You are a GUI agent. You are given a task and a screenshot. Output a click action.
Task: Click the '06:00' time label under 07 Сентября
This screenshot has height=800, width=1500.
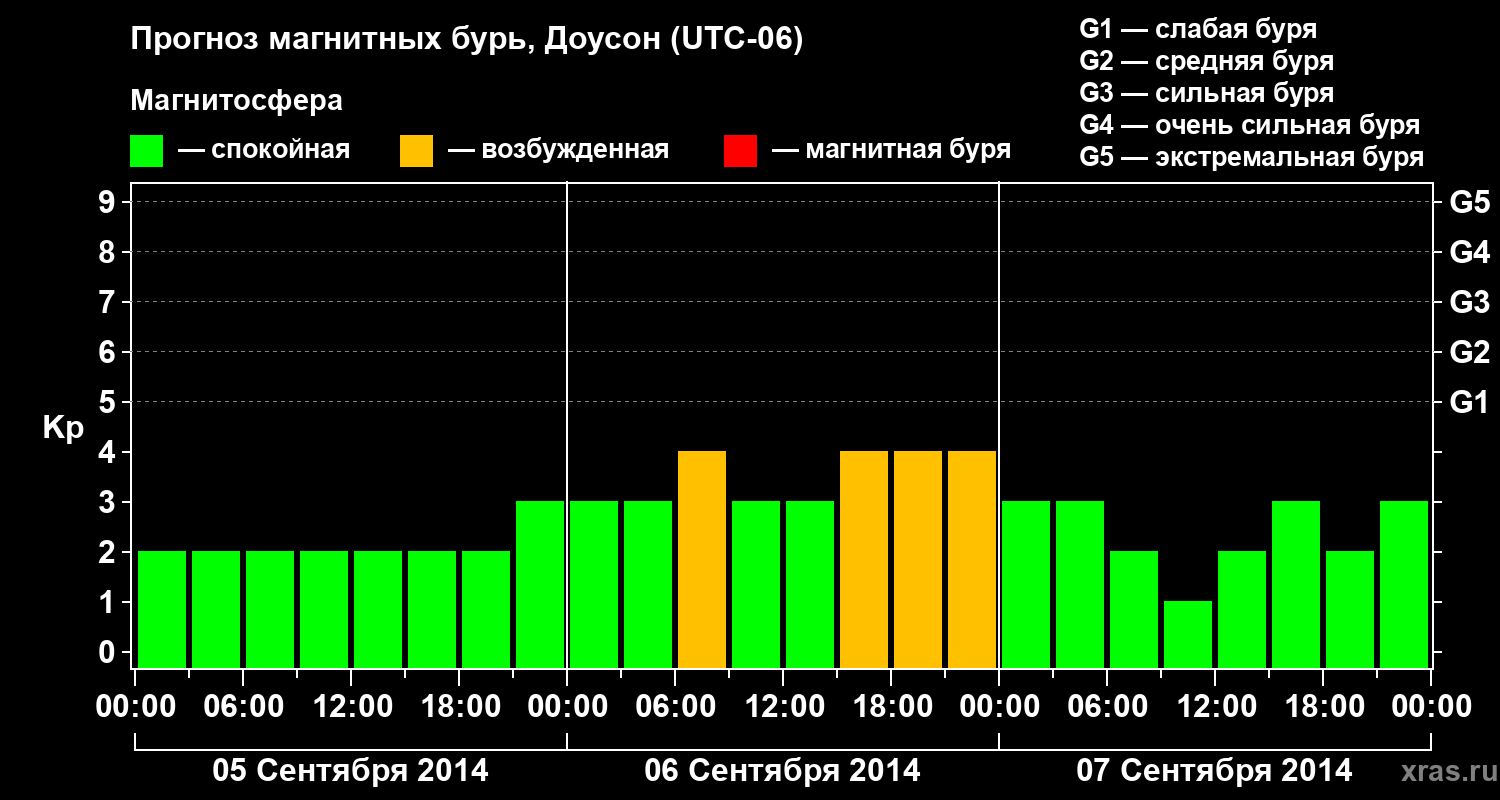[x=1107, y=707]
